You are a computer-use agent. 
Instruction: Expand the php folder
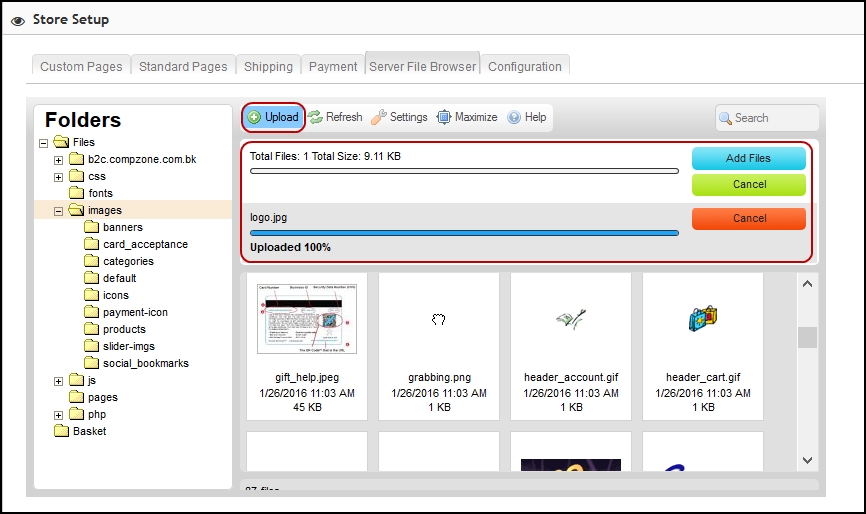tap(59, 415)
